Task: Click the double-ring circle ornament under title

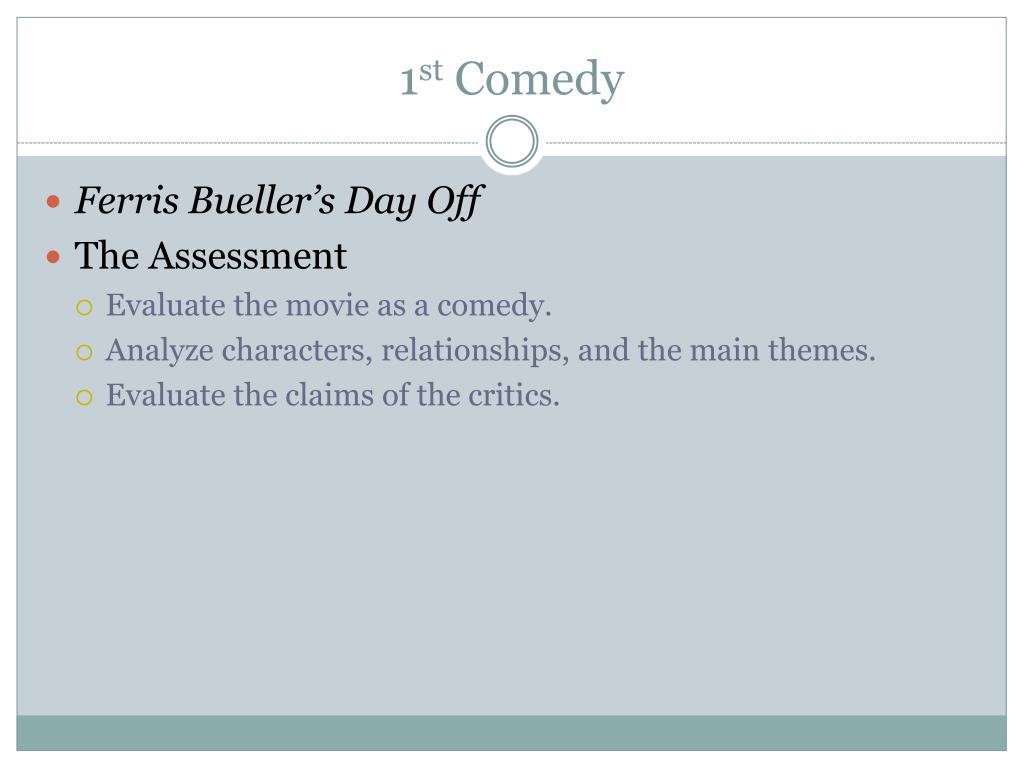Action: point(512,142)
